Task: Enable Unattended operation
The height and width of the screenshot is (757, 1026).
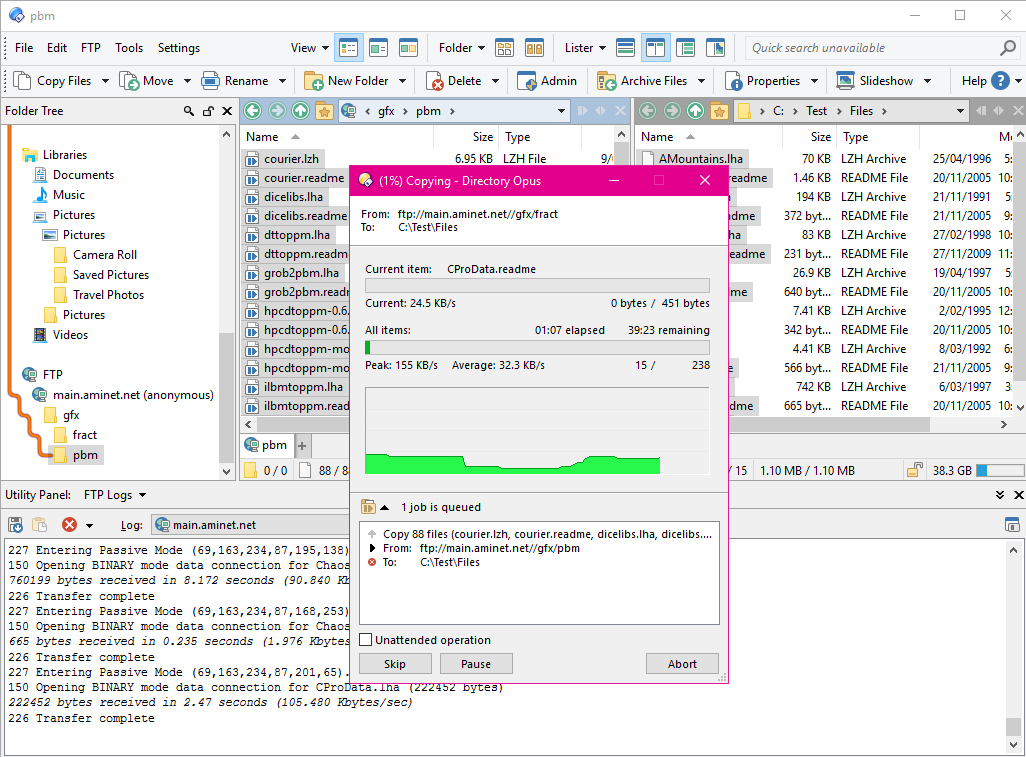Action: [x=366, y=639]
